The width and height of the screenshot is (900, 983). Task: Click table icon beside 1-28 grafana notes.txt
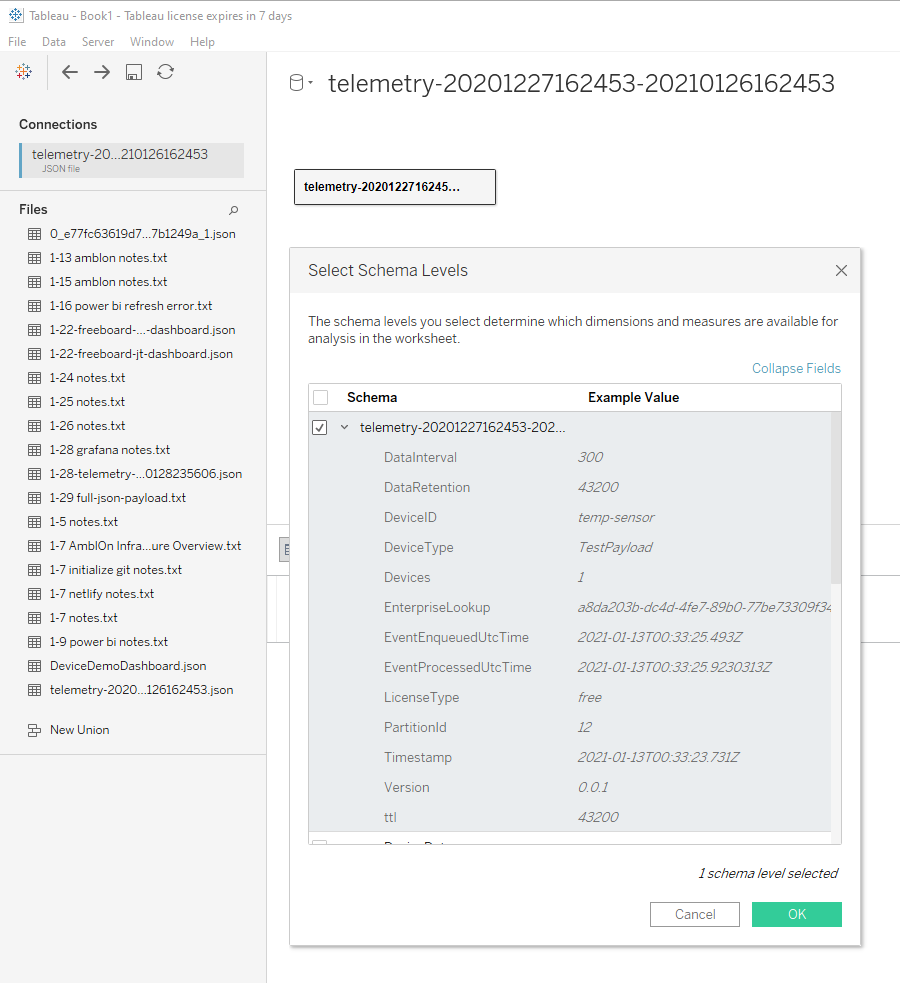coord(34,450)
